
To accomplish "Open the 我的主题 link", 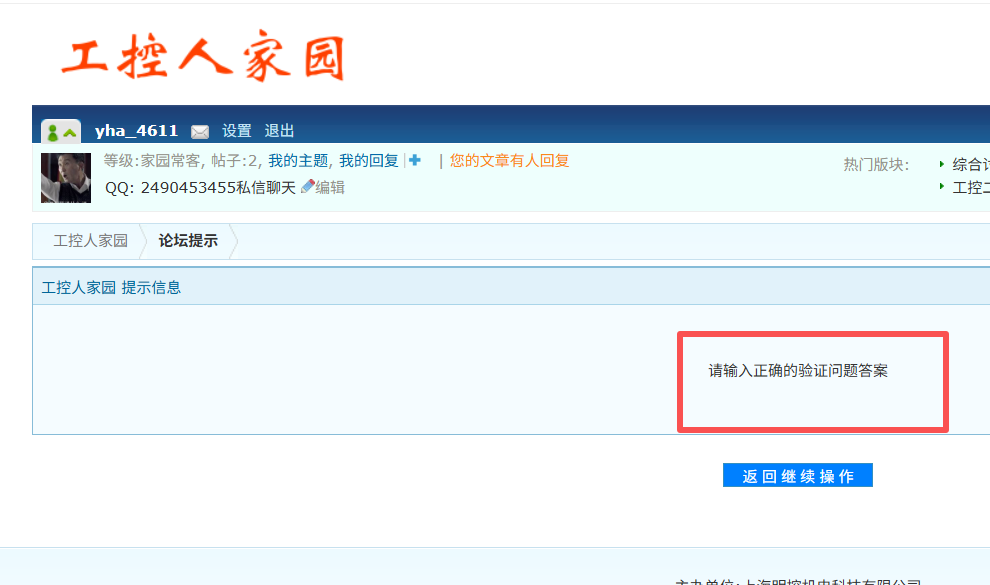I will 298,161.
